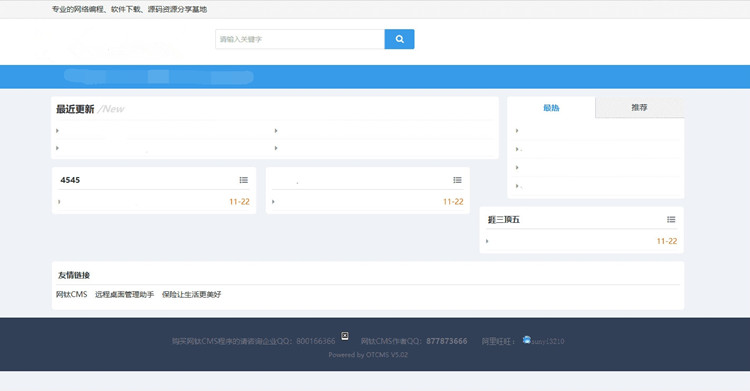750x391 pixels.
Task: Click the 友情链接 heading
Action: click(x=74, y=275)
